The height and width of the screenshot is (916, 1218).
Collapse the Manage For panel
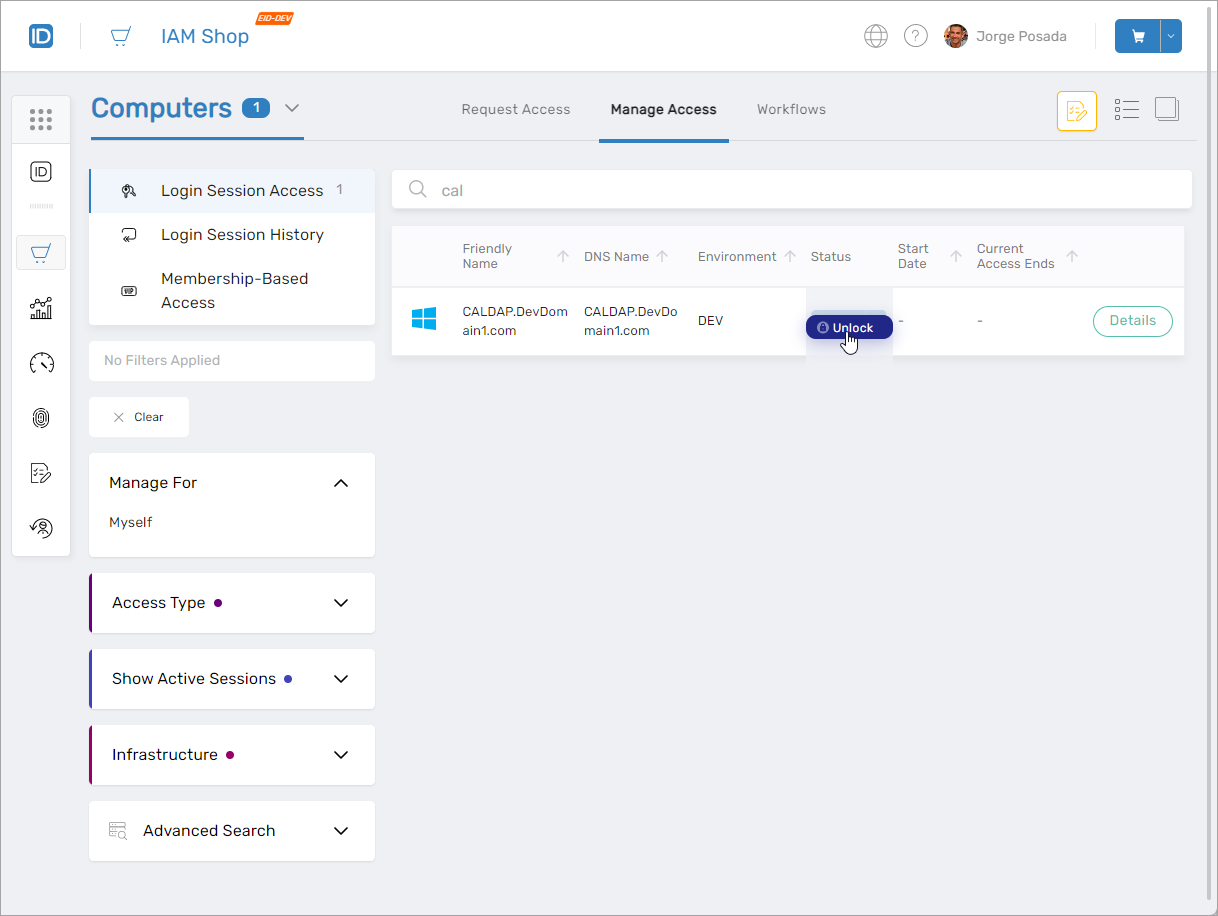pyautogui.click(x=340, y=483)
